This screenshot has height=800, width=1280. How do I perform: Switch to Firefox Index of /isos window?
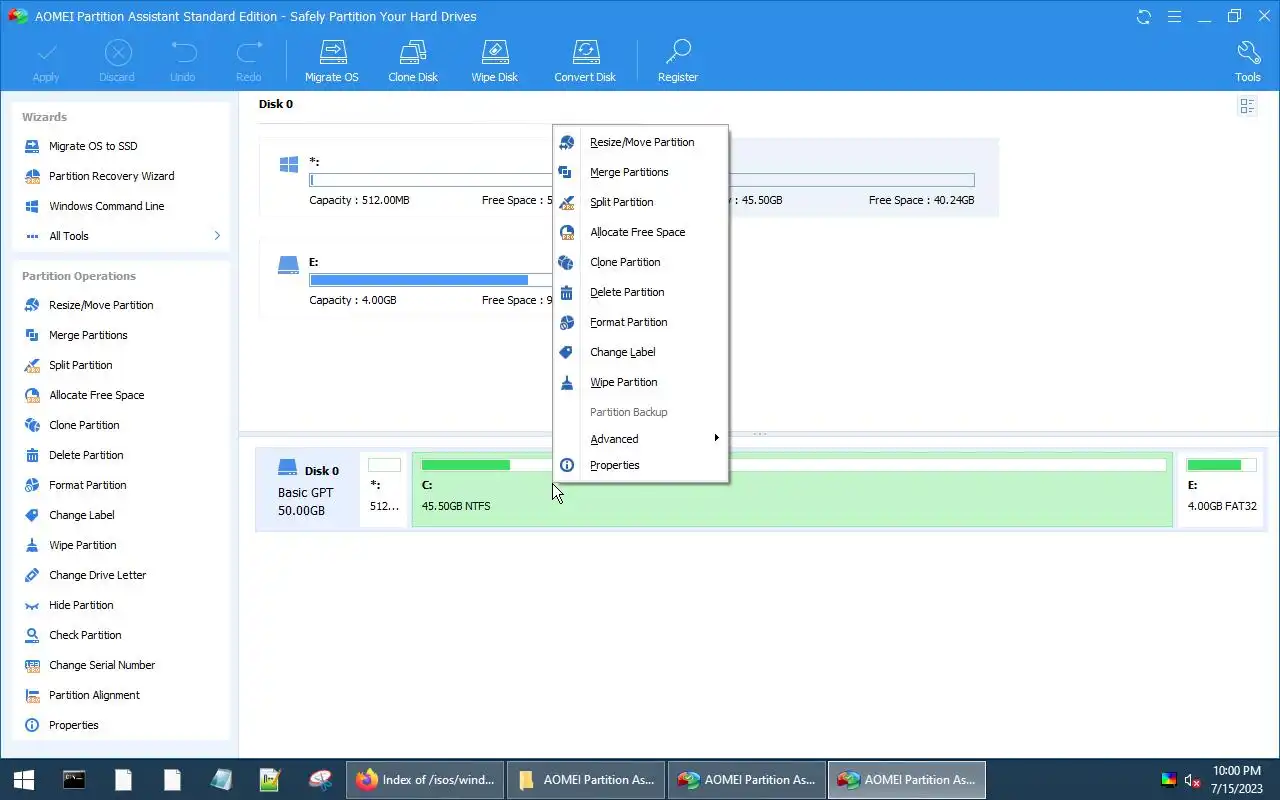click(426, 780)
